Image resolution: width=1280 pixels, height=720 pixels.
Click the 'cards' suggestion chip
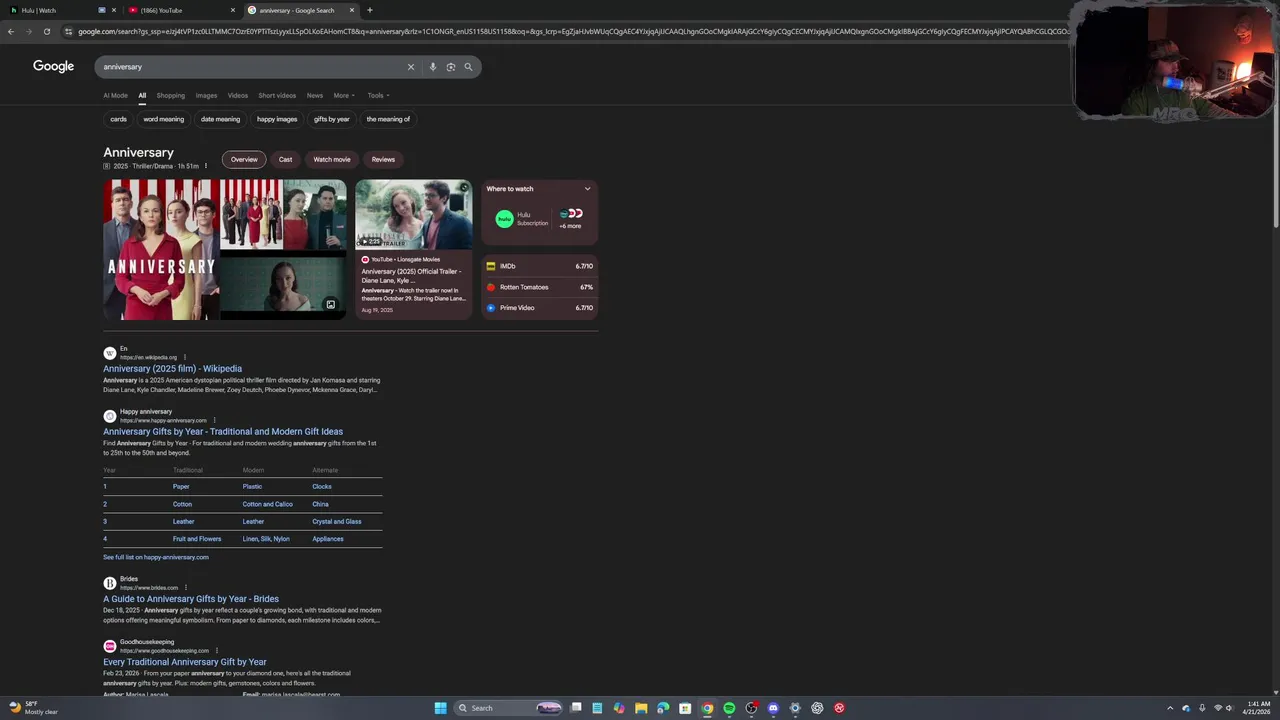click(119, 119)
